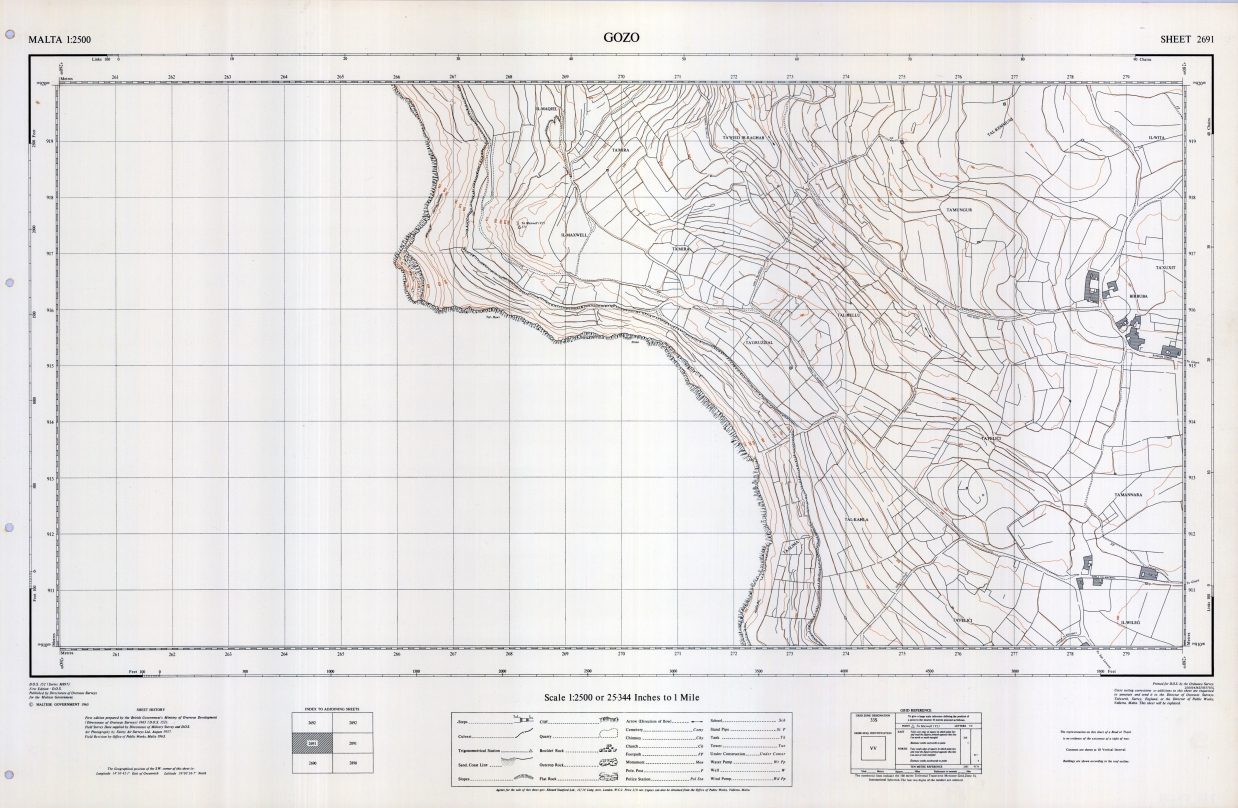This screenshot has height=808, width=1238.
Task: Click the TAL-KABLA place name
Action: tap(854, 520)
